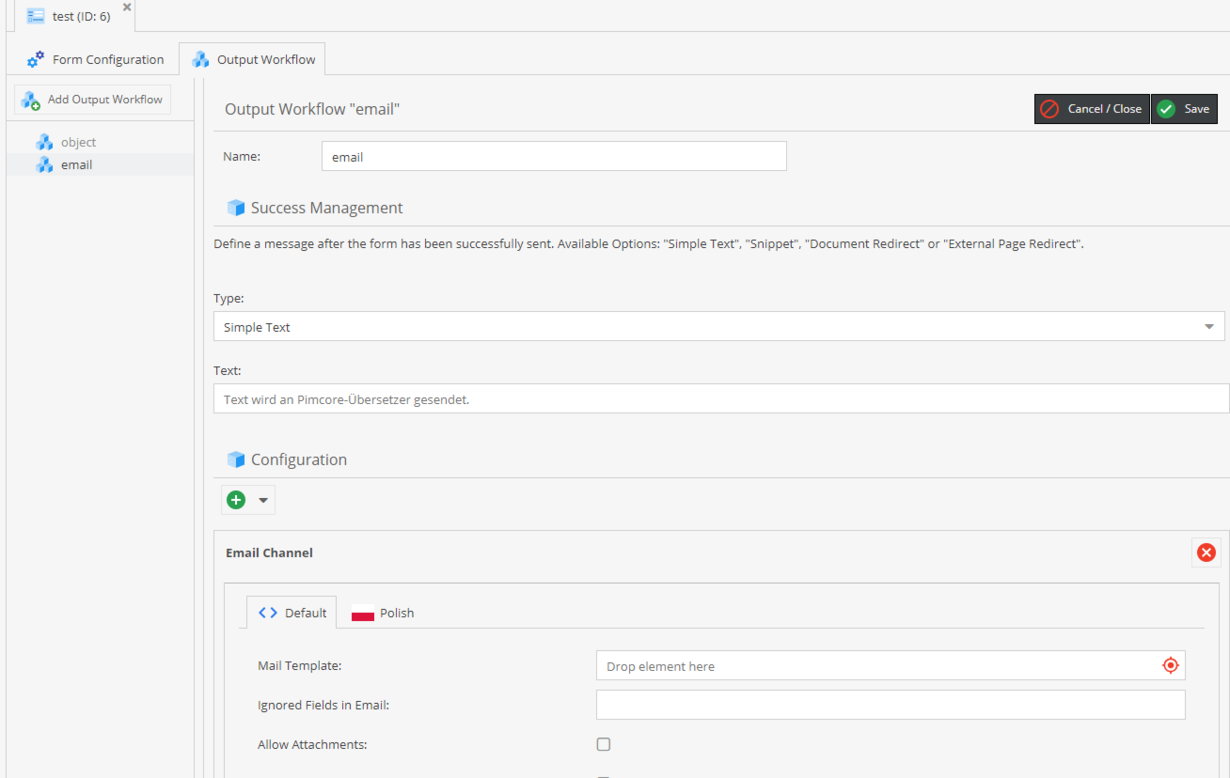Click the Ignored Fields in Email input
Screen dimensions: 1230x778
(890, 705)
